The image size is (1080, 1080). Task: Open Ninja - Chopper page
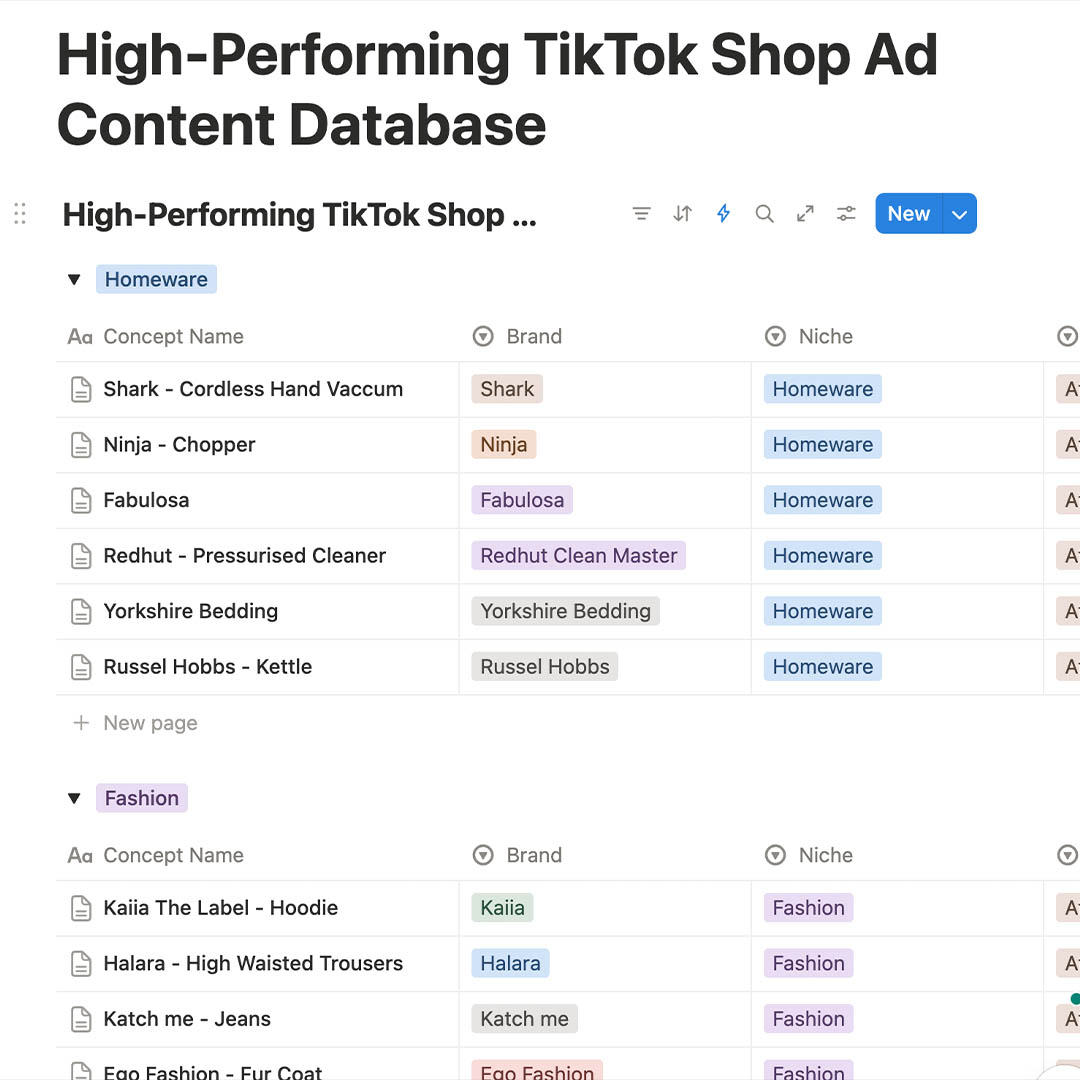pyautogui.click(x=179, y=445)
